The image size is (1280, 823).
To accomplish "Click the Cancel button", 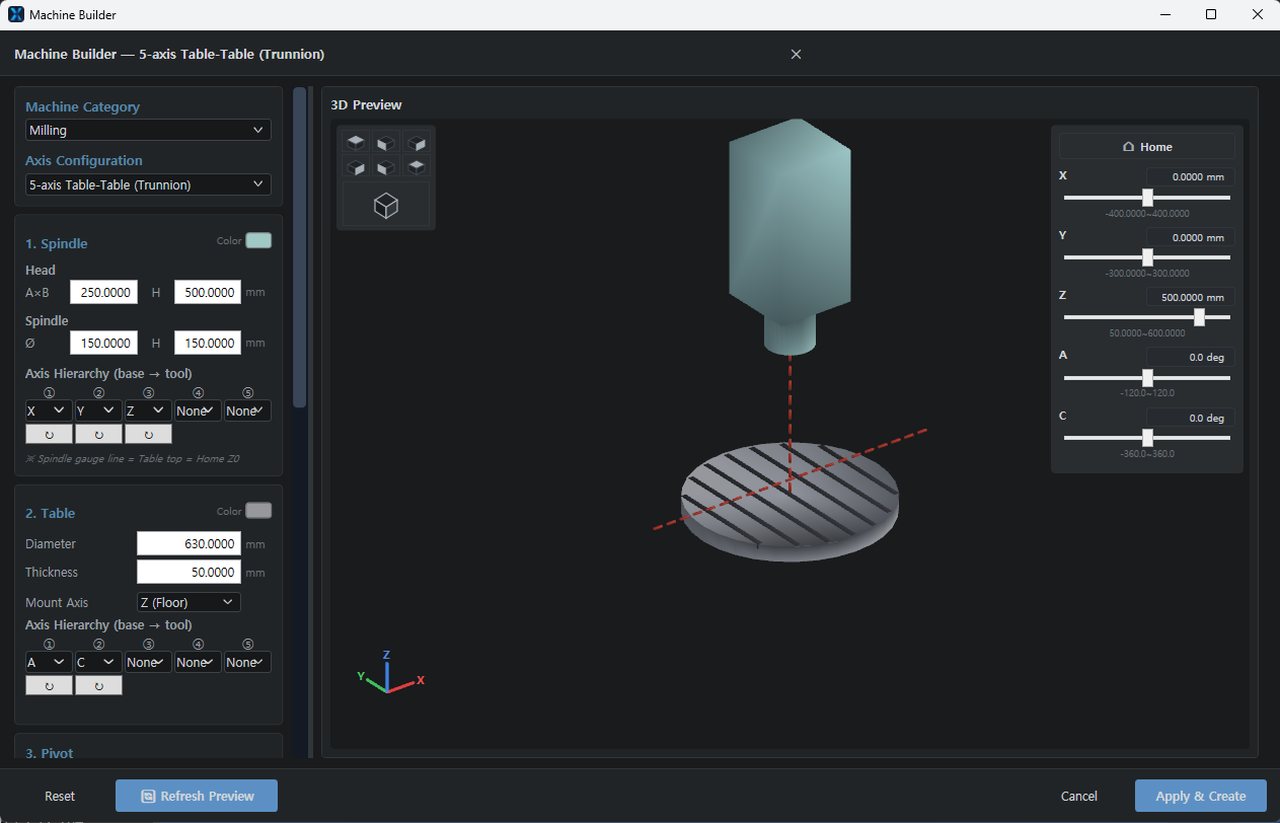I will (1079, 796).
